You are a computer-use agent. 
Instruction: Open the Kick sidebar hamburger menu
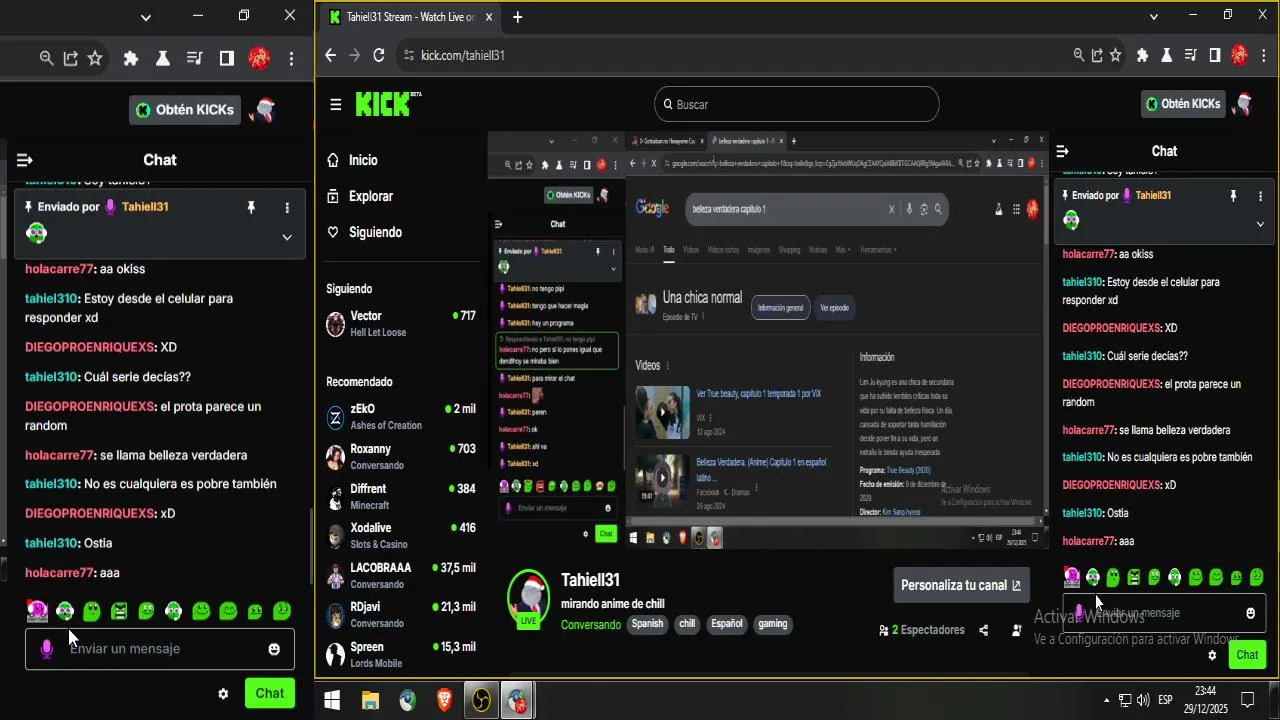336,104
